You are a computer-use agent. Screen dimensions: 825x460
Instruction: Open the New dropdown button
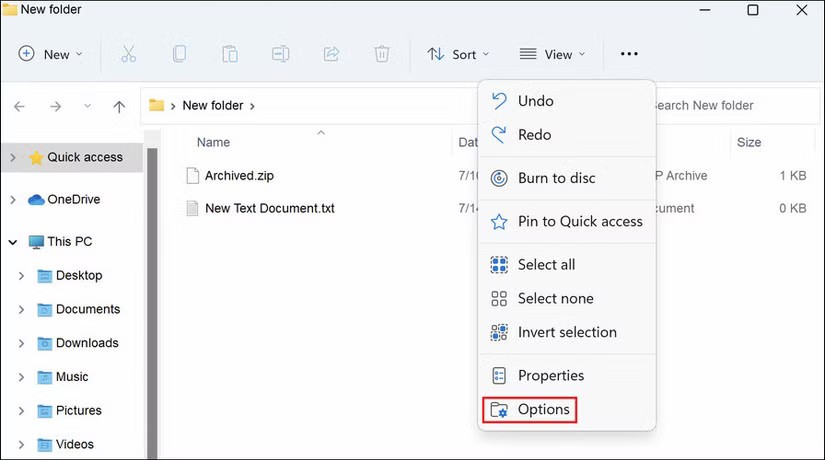[51, 54]
